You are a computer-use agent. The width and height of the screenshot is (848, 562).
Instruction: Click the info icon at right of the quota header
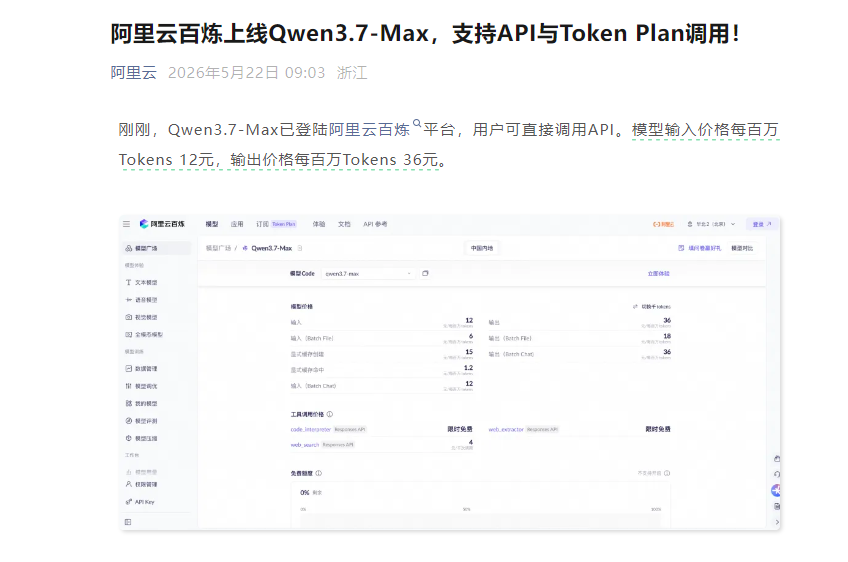coord(667,473)
